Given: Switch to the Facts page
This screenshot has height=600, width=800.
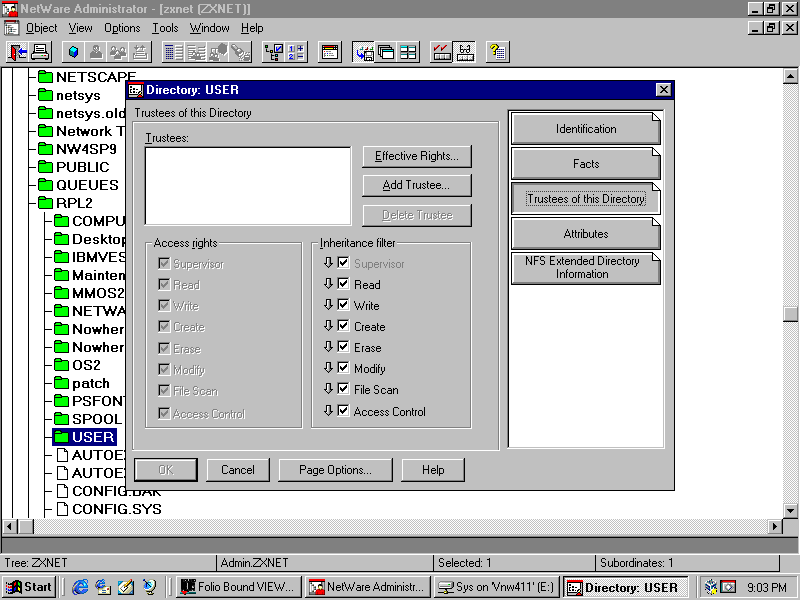Looking at the screenshot, I should [x=586, y=164].
